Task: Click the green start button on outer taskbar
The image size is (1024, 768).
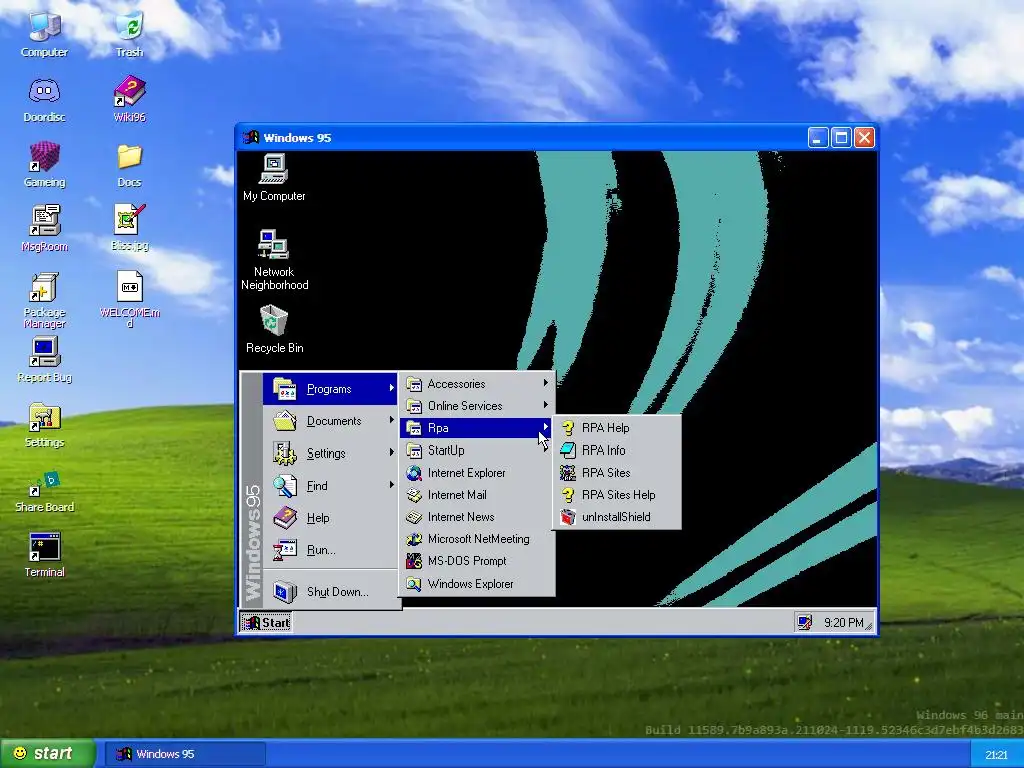Action: [48, 754]
